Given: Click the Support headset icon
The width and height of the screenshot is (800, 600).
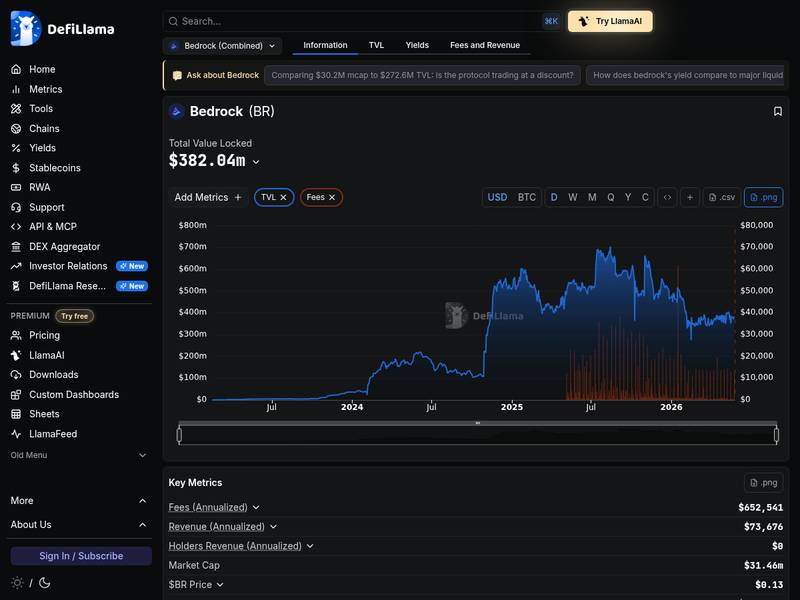Looking at the screenshot, I should tap(16, 207).
